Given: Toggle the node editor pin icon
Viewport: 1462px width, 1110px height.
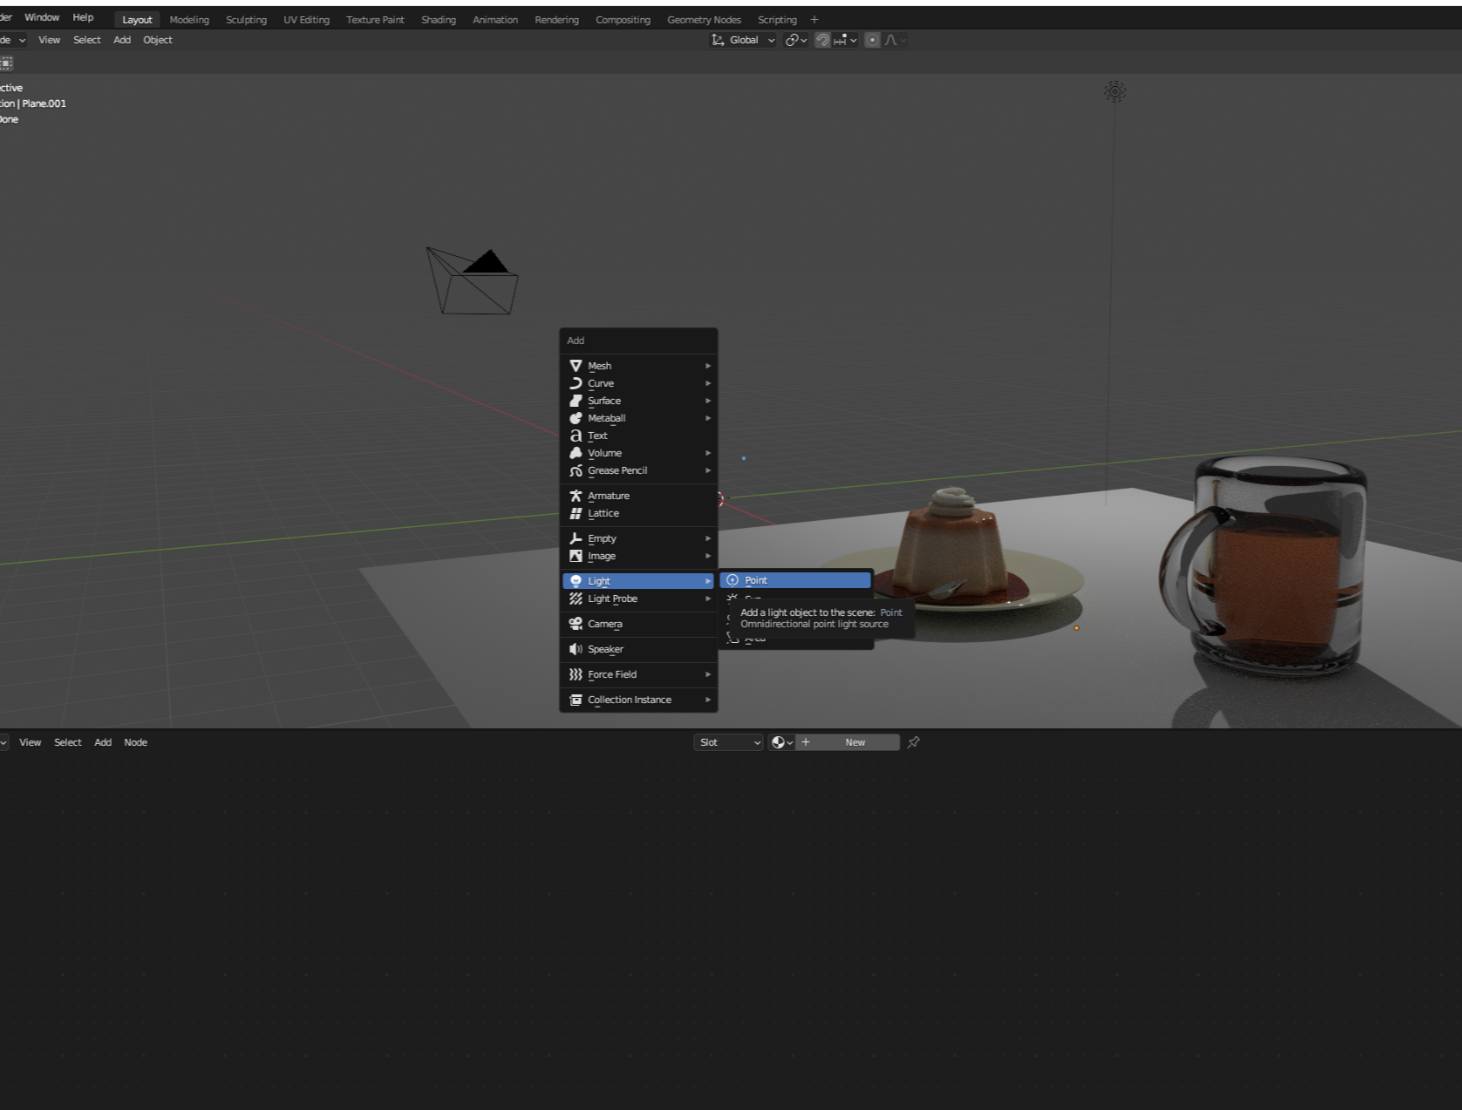Looking at the screenshot, I should 913,742.
